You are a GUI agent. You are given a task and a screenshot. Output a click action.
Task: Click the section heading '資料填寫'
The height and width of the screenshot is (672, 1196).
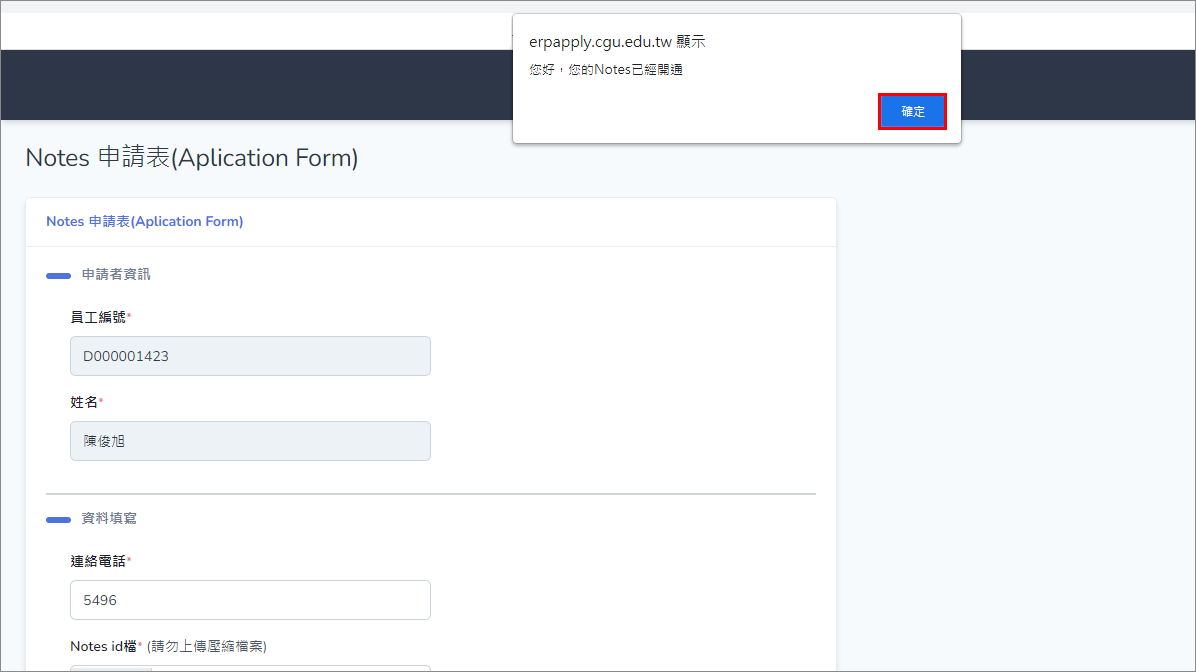coord(109,519)
